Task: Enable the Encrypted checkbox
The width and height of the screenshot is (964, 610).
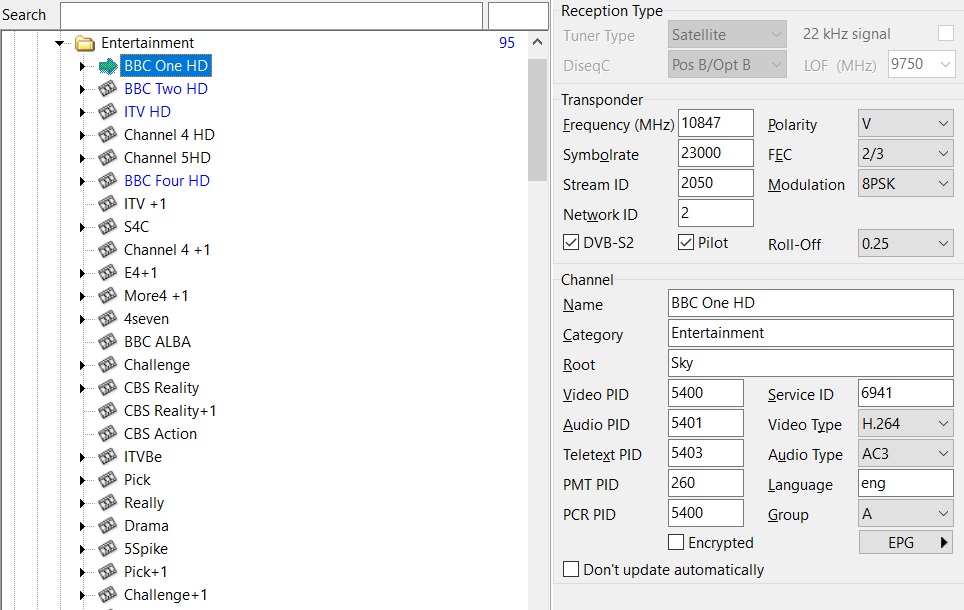Action: point(676,543)
